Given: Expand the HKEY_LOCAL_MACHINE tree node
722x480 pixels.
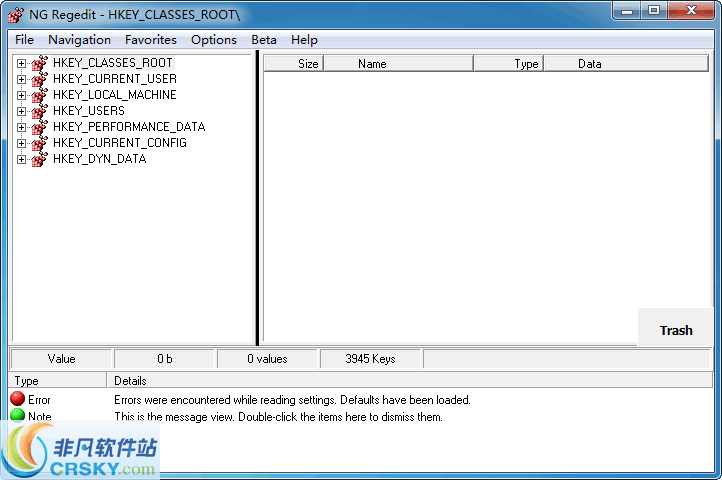Looking at the screenshot, I should pyautogui.click(x=21, y=95).
